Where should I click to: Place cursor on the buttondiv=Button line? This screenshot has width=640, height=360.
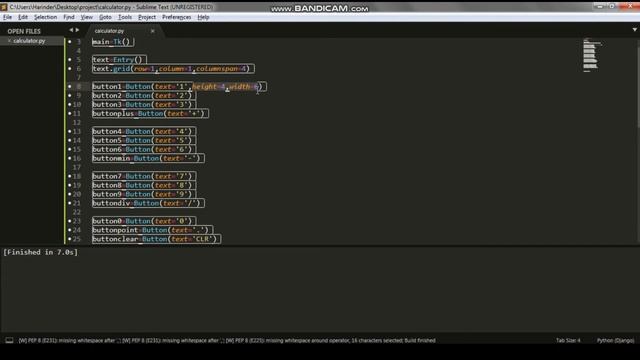(x=148, y=203)
